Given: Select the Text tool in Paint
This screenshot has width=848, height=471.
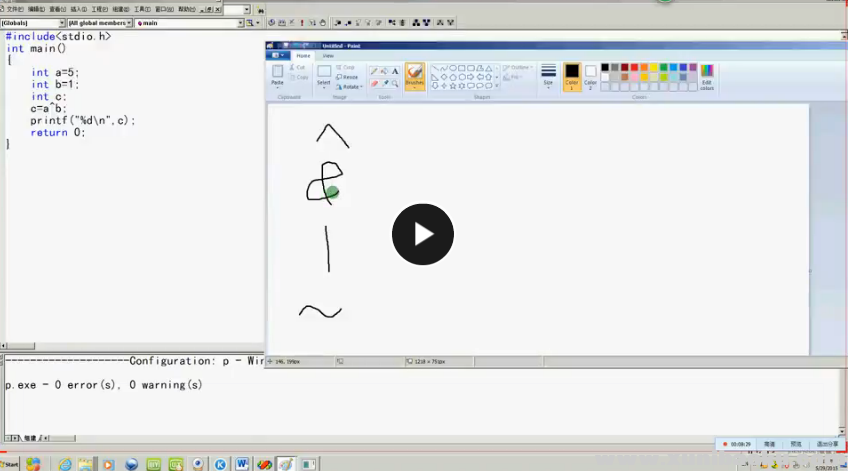Looking at the screenshot, I should pyautogui.click(x=395, y=71).
